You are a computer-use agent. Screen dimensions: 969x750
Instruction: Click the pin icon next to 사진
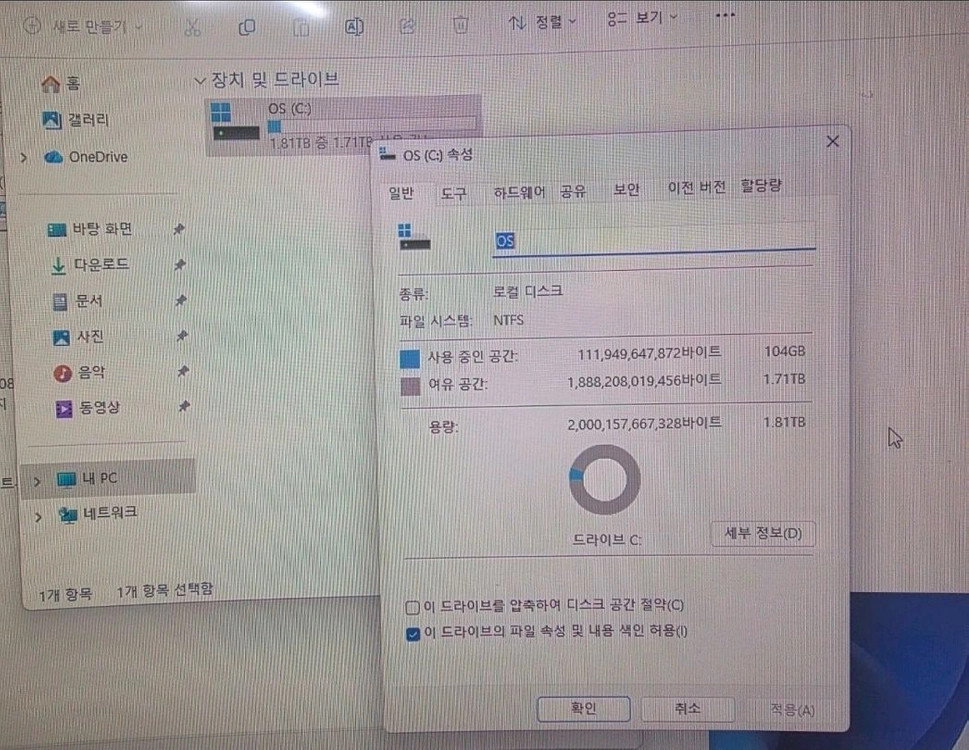(182, 335)
